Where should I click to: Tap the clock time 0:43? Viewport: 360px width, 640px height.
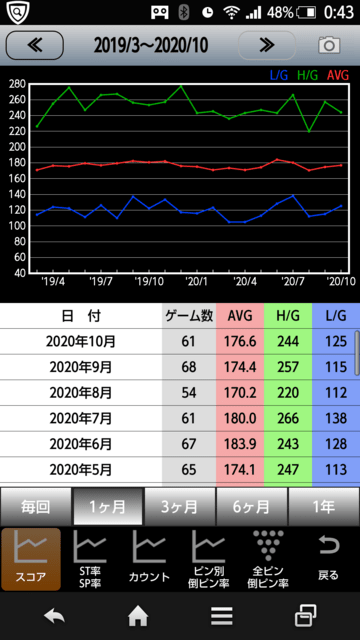[x=338, y=13]
